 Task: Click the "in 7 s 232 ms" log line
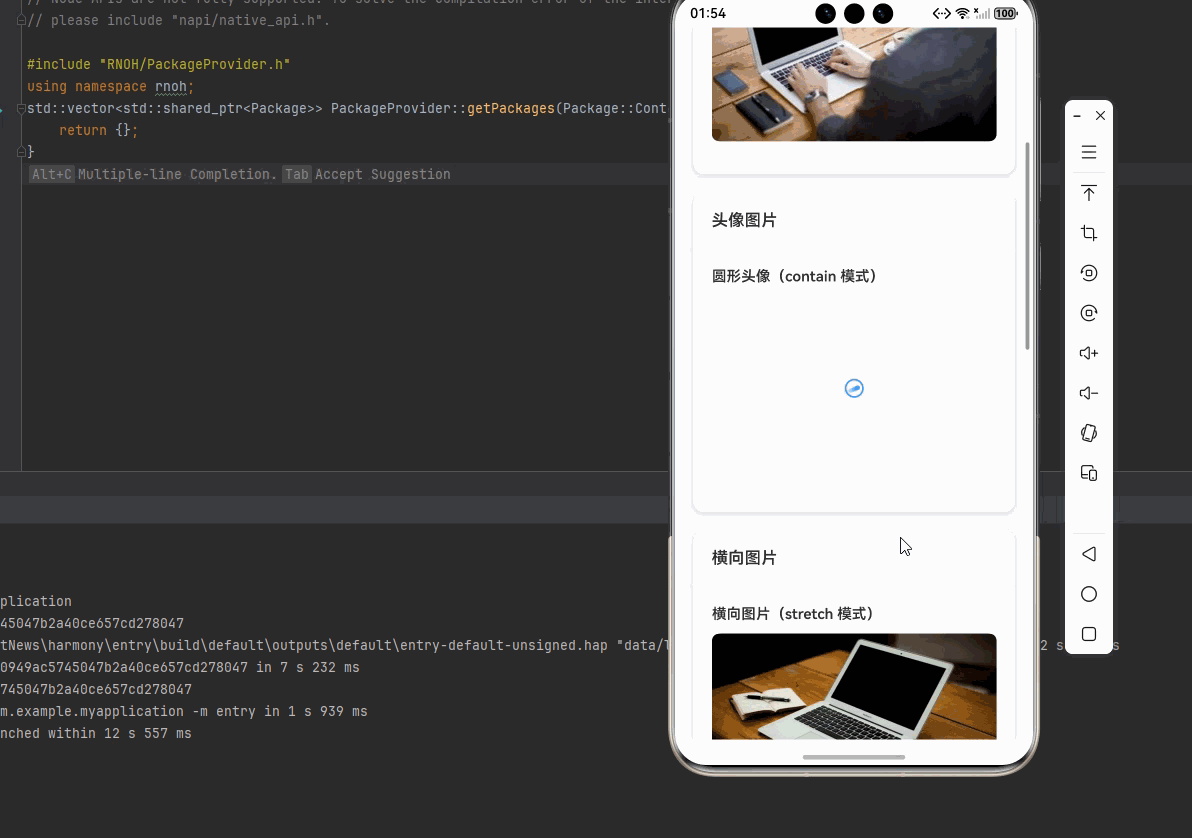pyautogui.click(x=179, y=668)
